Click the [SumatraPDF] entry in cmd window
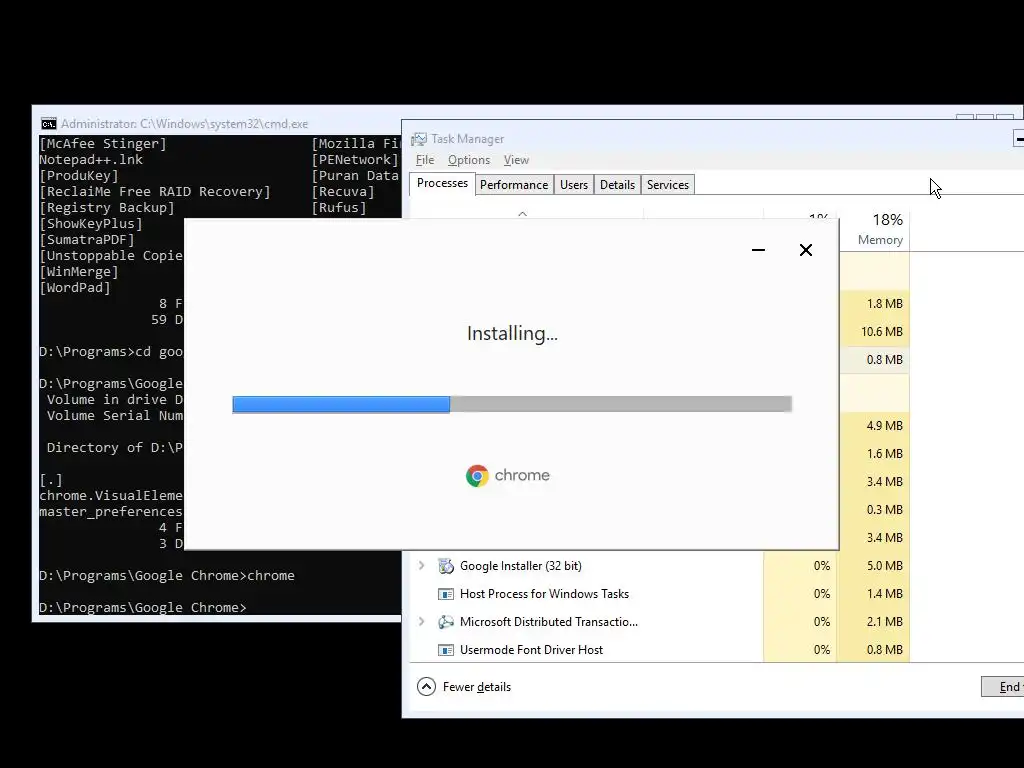 87,240
